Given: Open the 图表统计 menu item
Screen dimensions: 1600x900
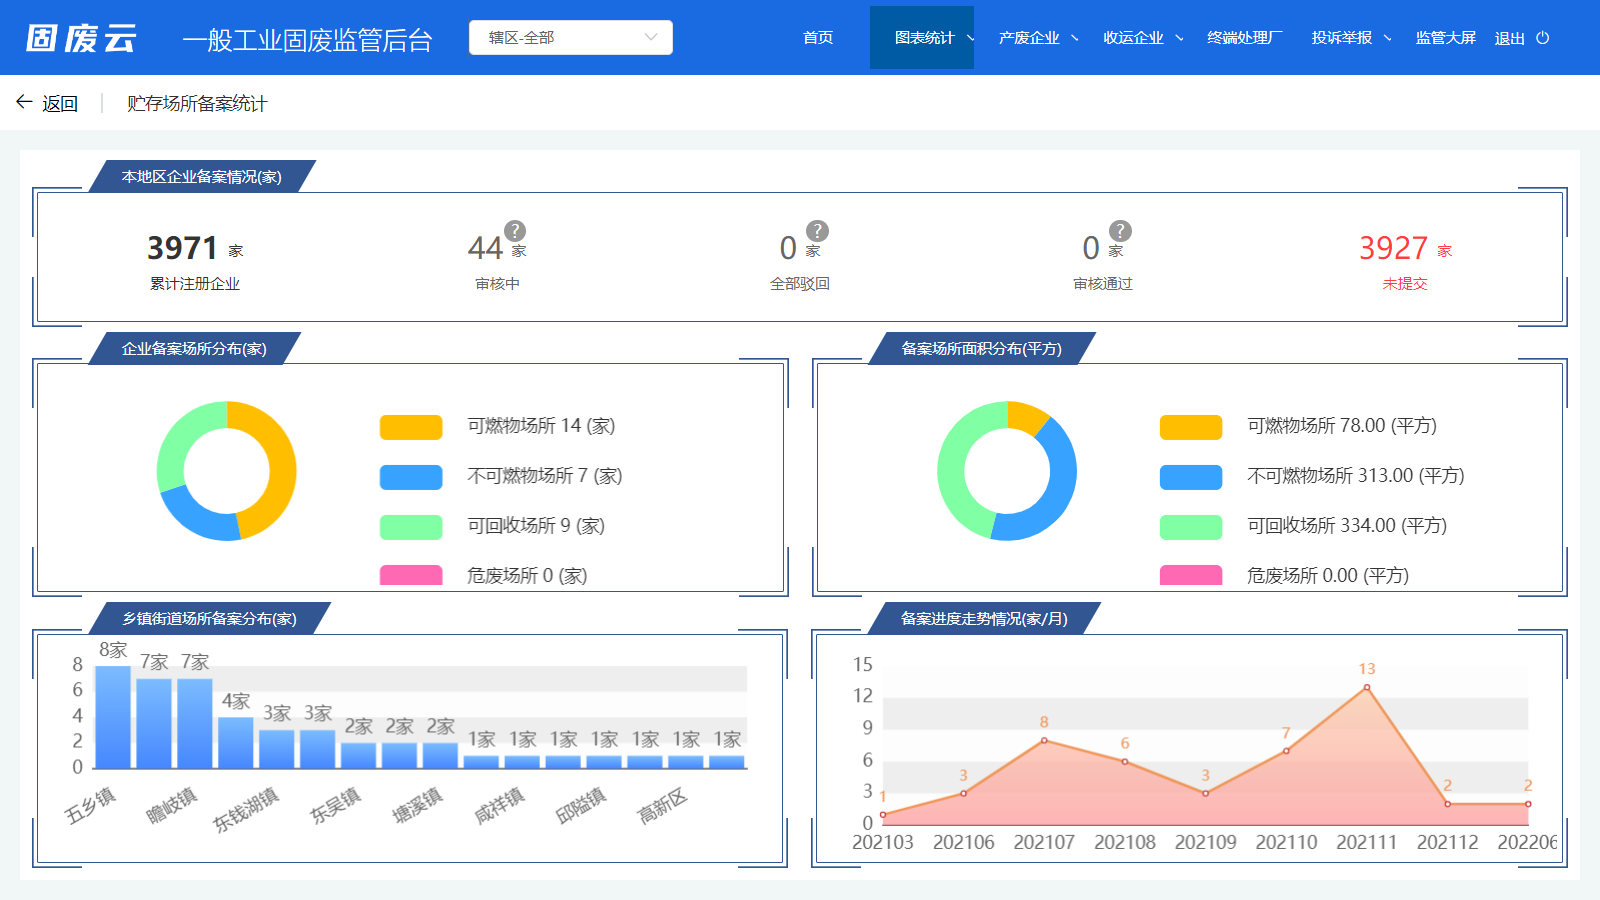Looking at the screenshot, I should 924,38.
